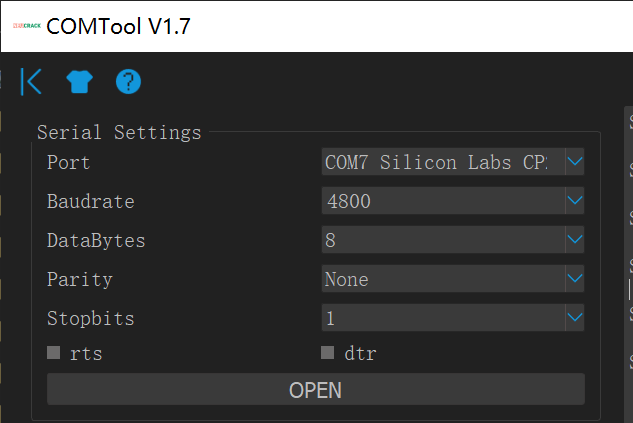Click the Serial Settings group title
Screen dimensions: 633x423
(x=119, y=132)
